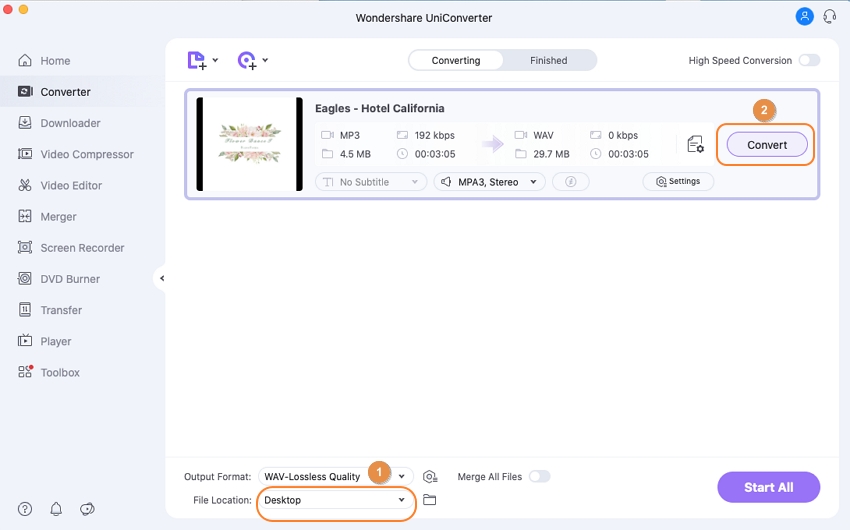This screenshot has height=530, width=850.
Task: Click the Add Files icon
Action: pos(197,61)
